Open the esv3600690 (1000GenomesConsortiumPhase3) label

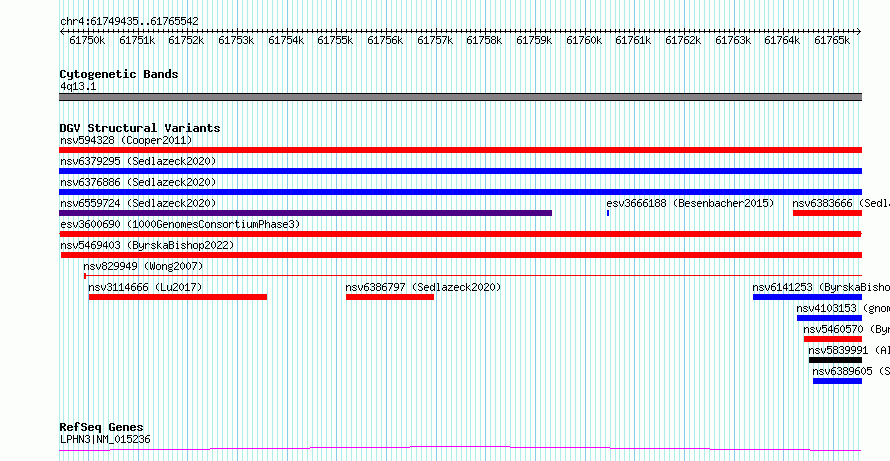(180, 224)
